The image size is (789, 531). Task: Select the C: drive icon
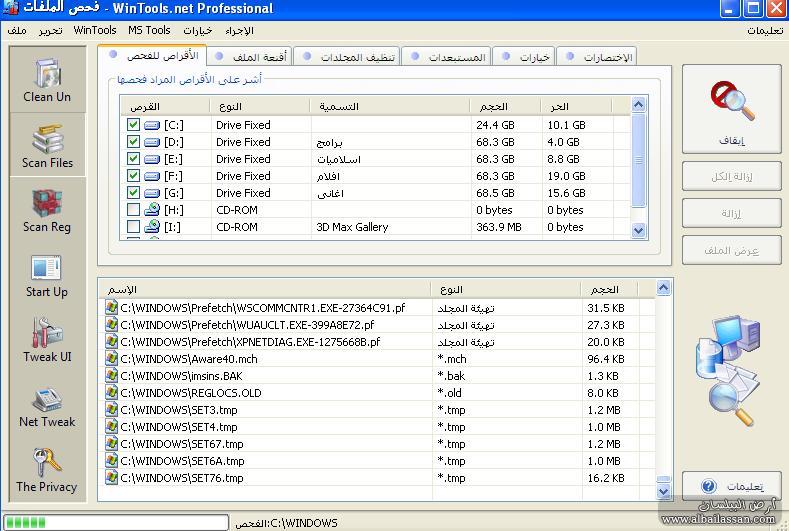pos(152,125)
